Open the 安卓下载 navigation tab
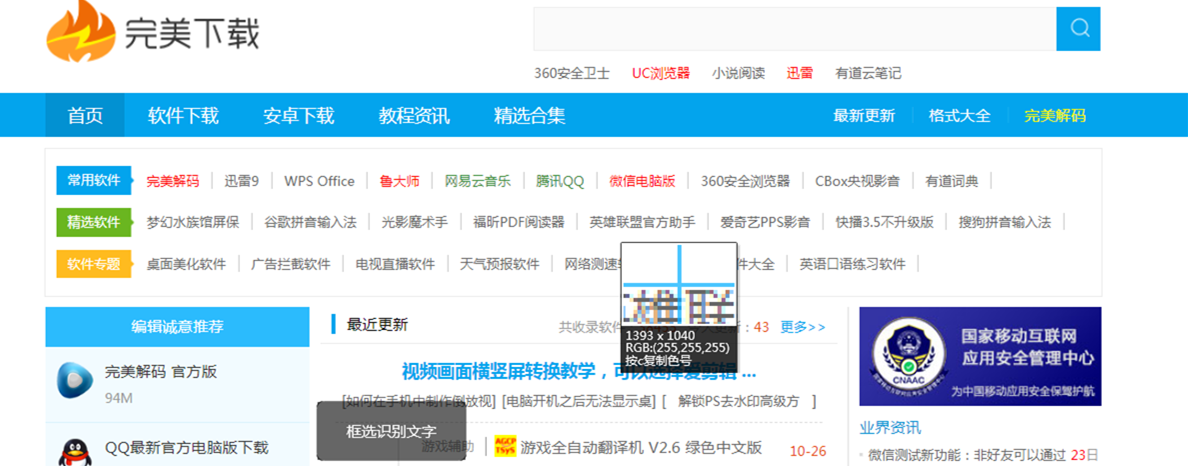This screenshot has height=466, width=1188. [299, 116]
